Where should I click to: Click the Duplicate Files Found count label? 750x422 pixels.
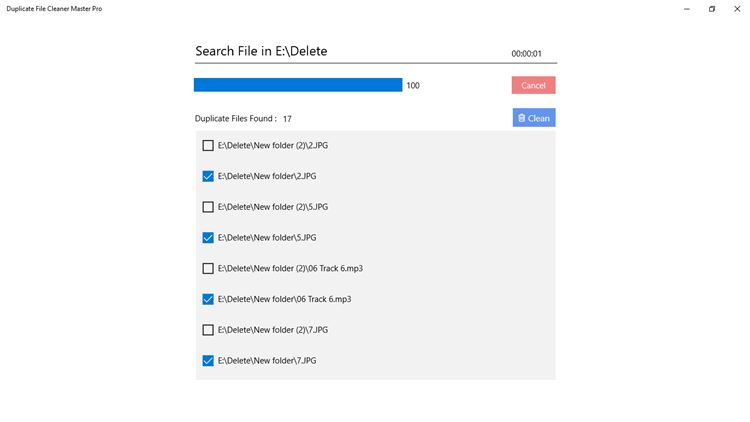click(243, 119)
